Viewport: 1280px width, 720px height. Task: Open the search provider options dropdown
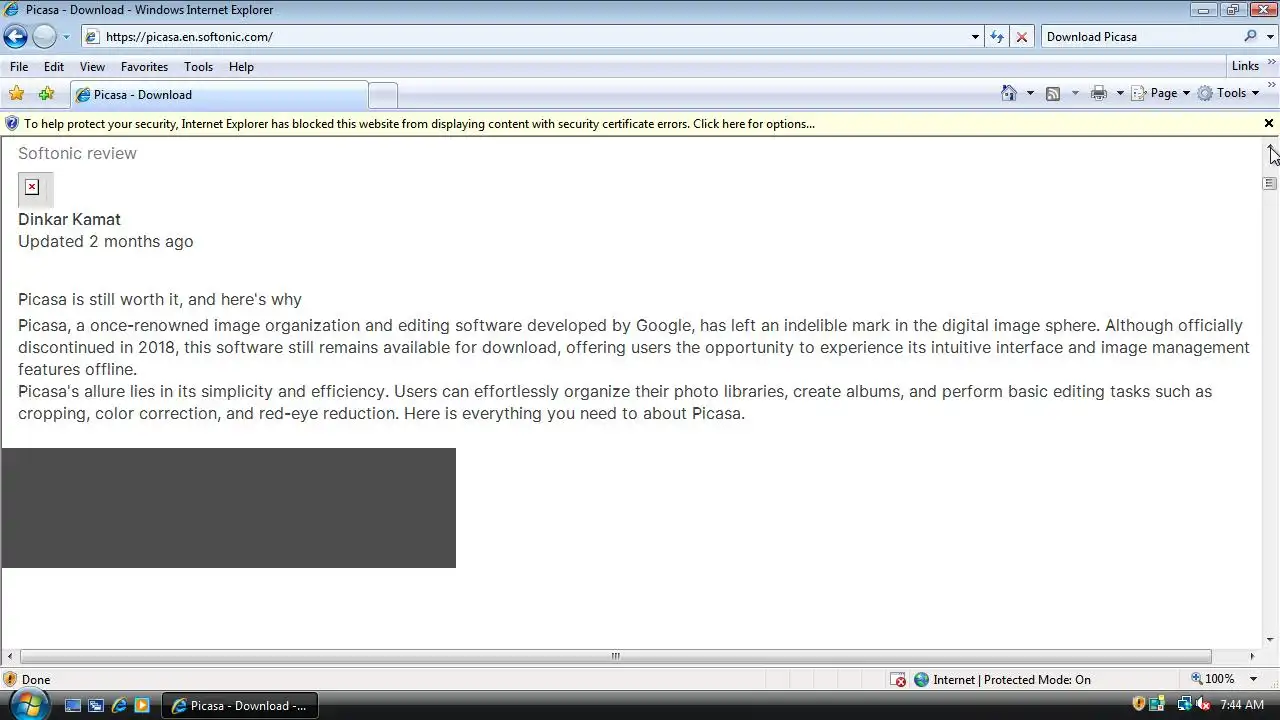[x=1269, y=37]
